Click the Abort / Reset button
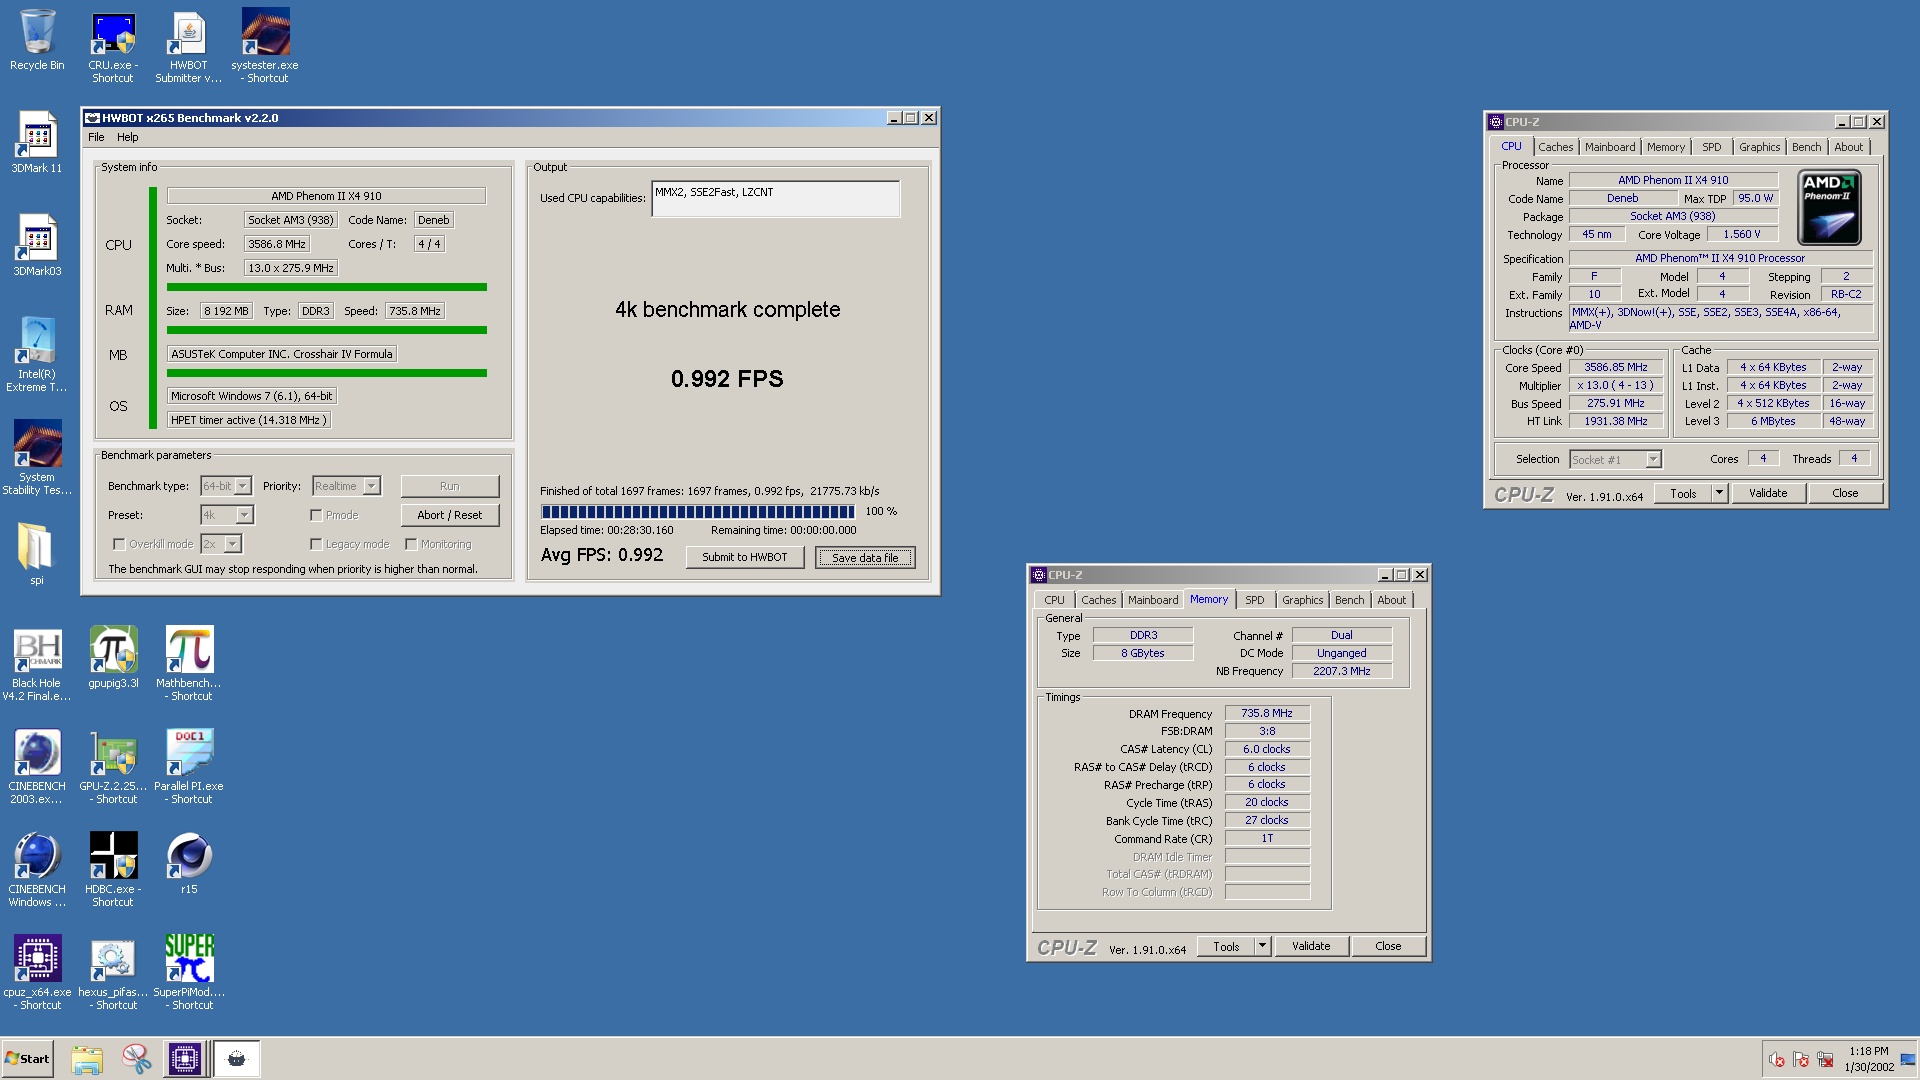Viewport: 1920px width, 1080px height. point(450,515)
